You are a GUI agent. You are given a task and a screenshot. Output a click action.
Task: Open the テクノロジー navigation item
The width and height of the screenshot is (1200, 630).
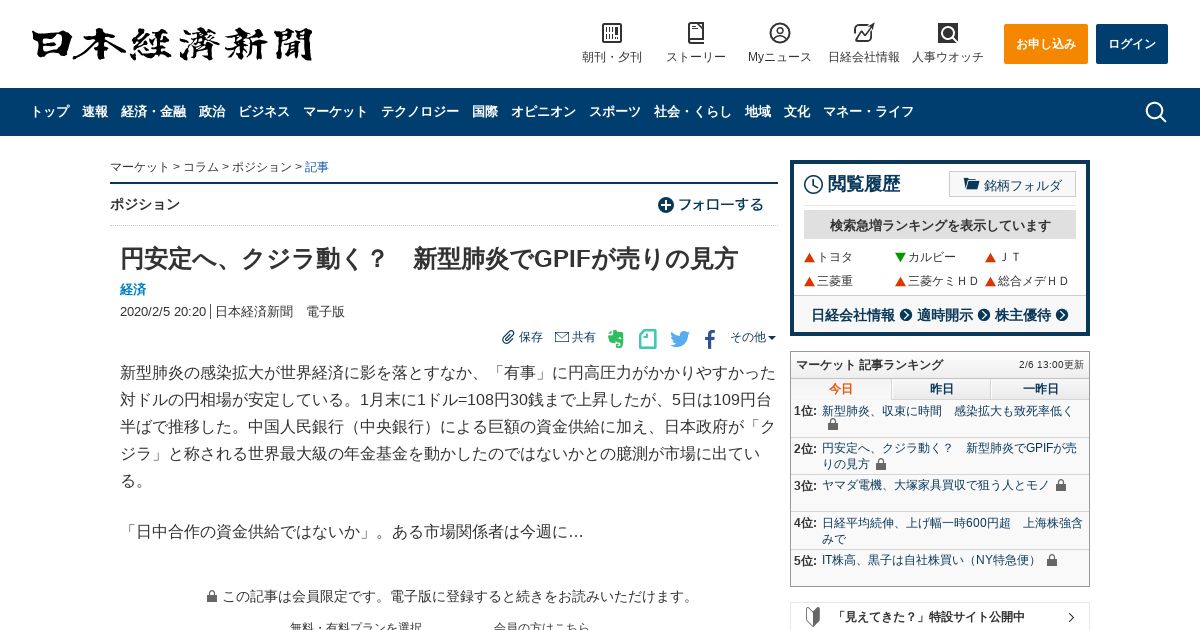click(420, 112)
